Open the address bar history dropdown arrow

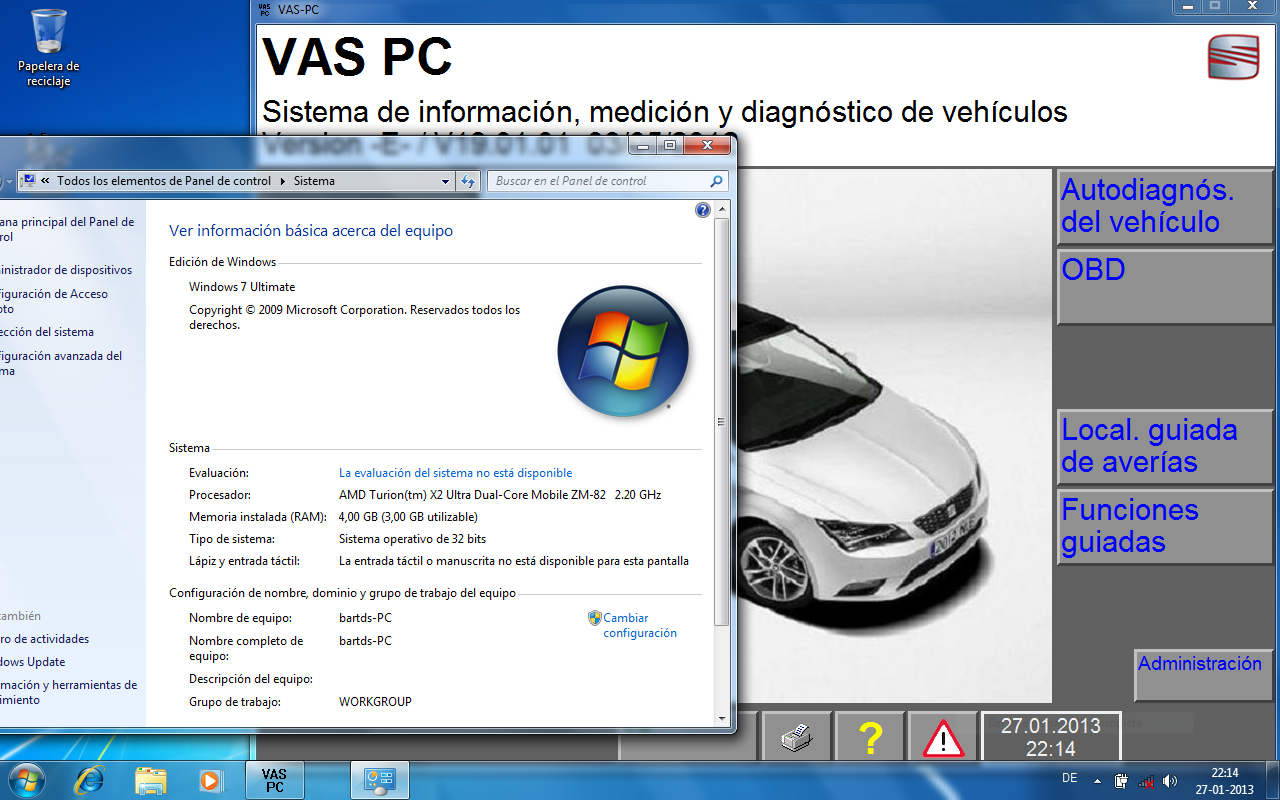(x=446, y=181)
